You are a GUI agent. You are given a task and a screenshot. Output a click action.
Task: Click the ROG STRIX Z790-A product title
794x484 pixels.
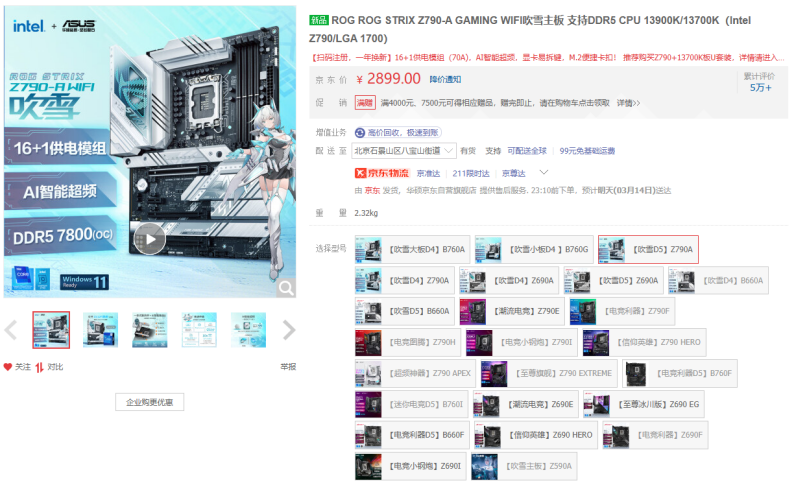[x=530, y=29]
